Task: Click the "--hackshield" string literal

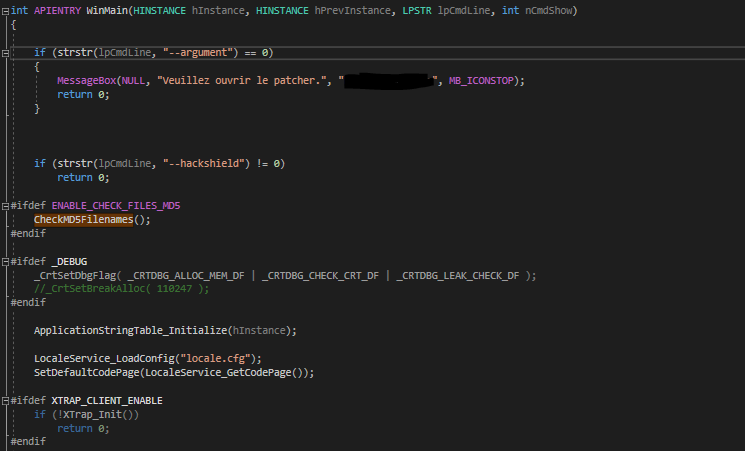Action: 206,163
